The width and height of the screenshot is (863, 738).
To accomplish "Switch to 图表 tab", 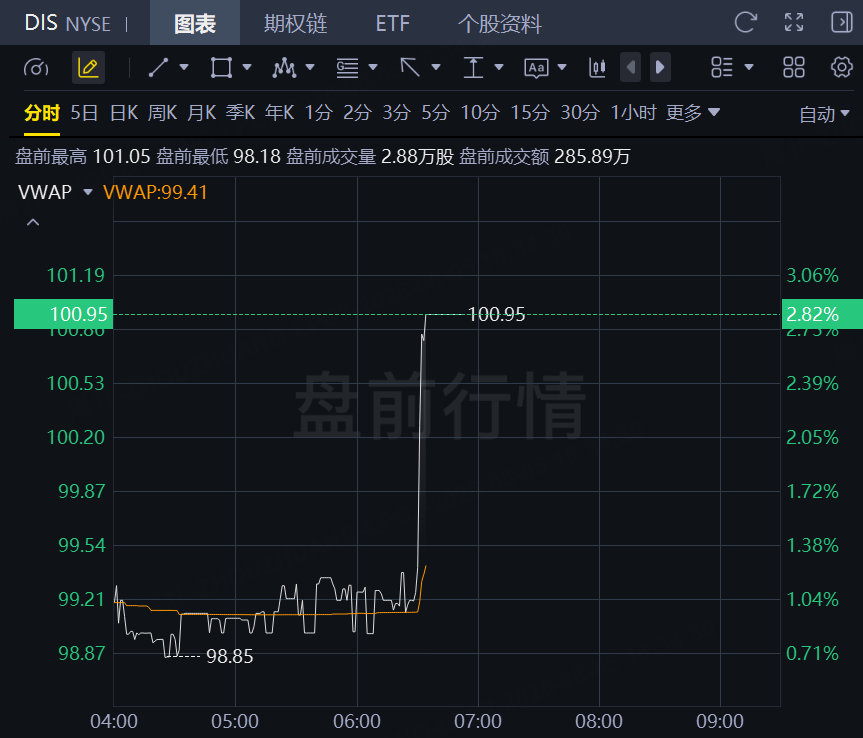I will coord(195,23).
